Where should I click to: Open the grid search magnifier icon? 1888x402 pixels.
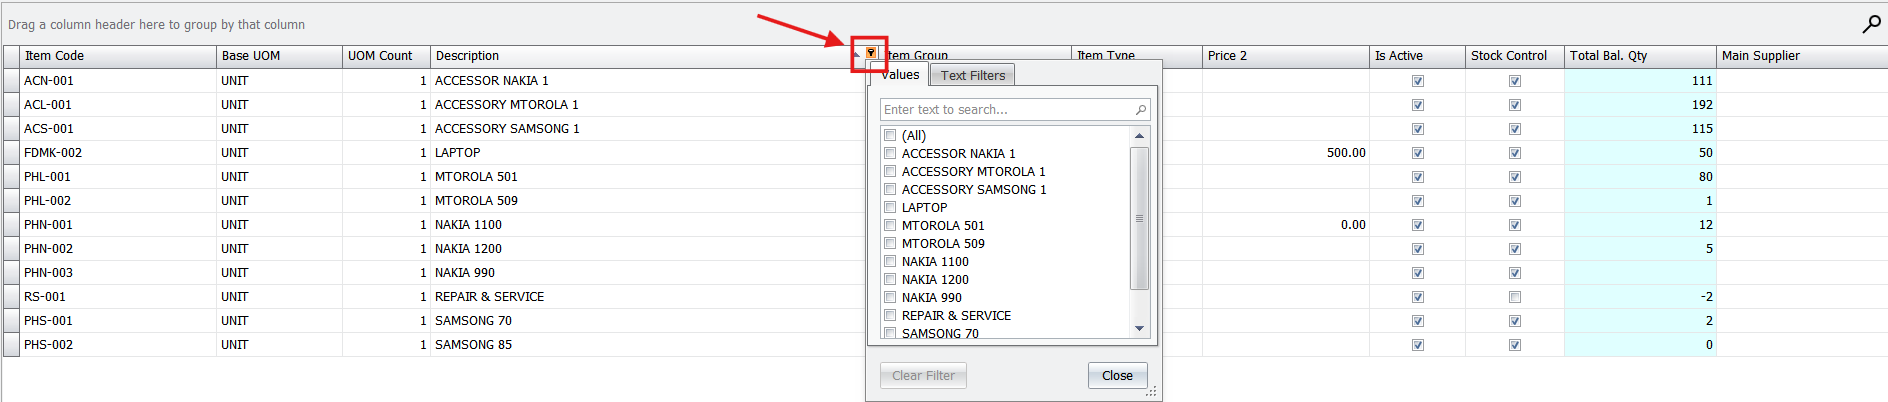1871,24
